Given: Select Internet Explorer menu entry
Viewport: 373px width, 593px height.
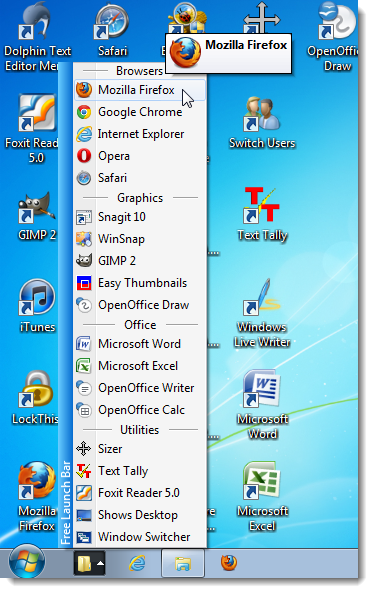Looking at the screenshot, I should coord(140,134).
